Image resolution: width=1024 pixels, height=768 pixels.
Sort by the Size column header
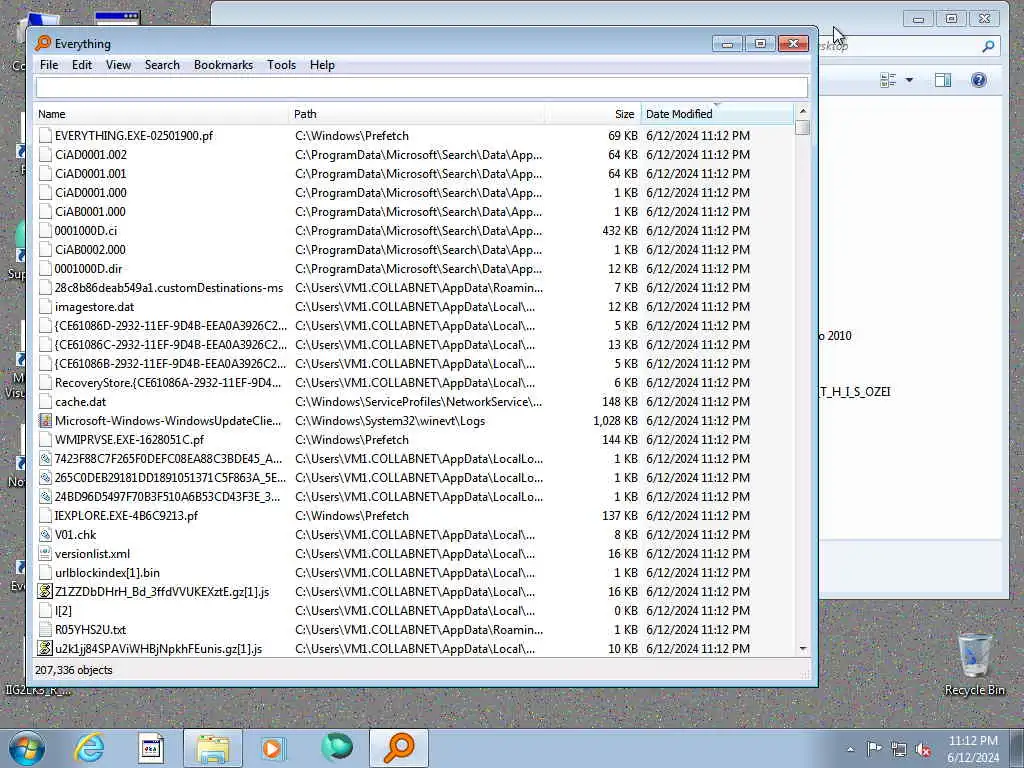pos(593,114)
